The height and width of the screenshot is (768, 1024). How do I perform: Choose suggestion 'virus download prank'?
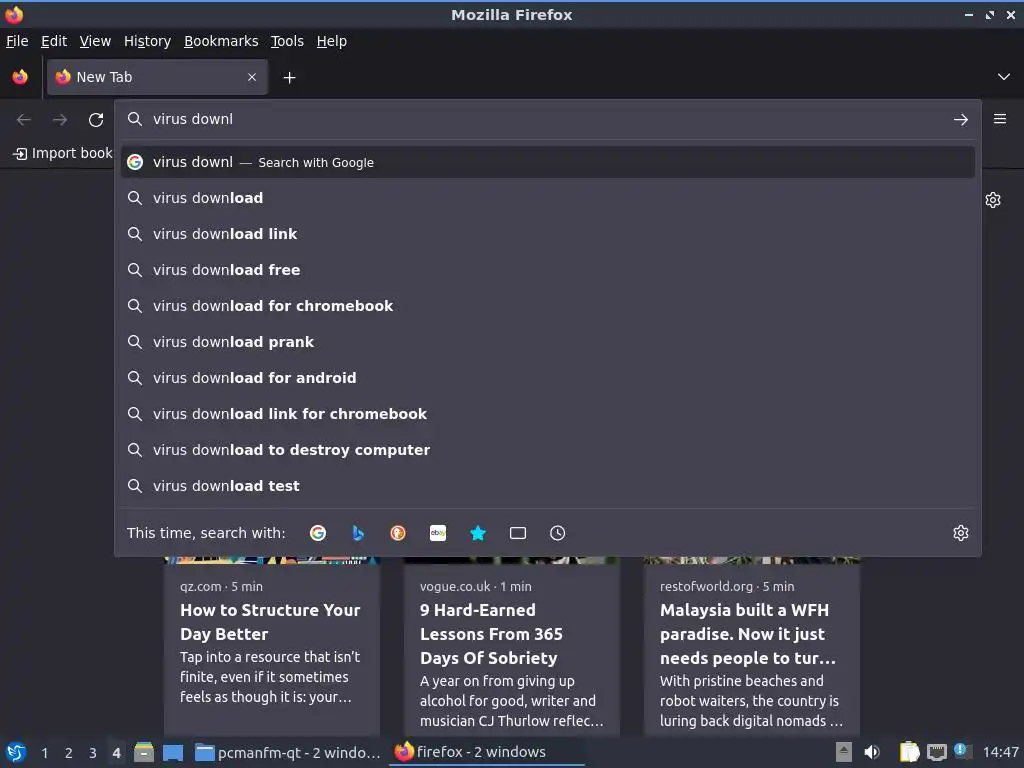(x=548, y=342)
